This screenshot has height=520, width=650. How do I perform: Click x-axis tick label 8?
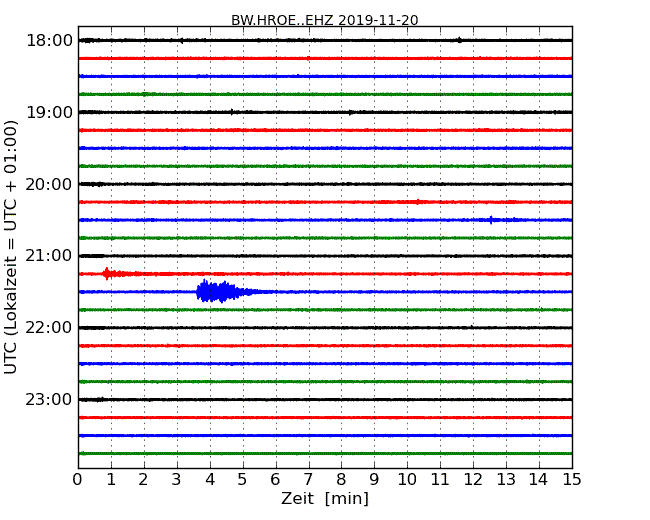(x=341, y=479)
